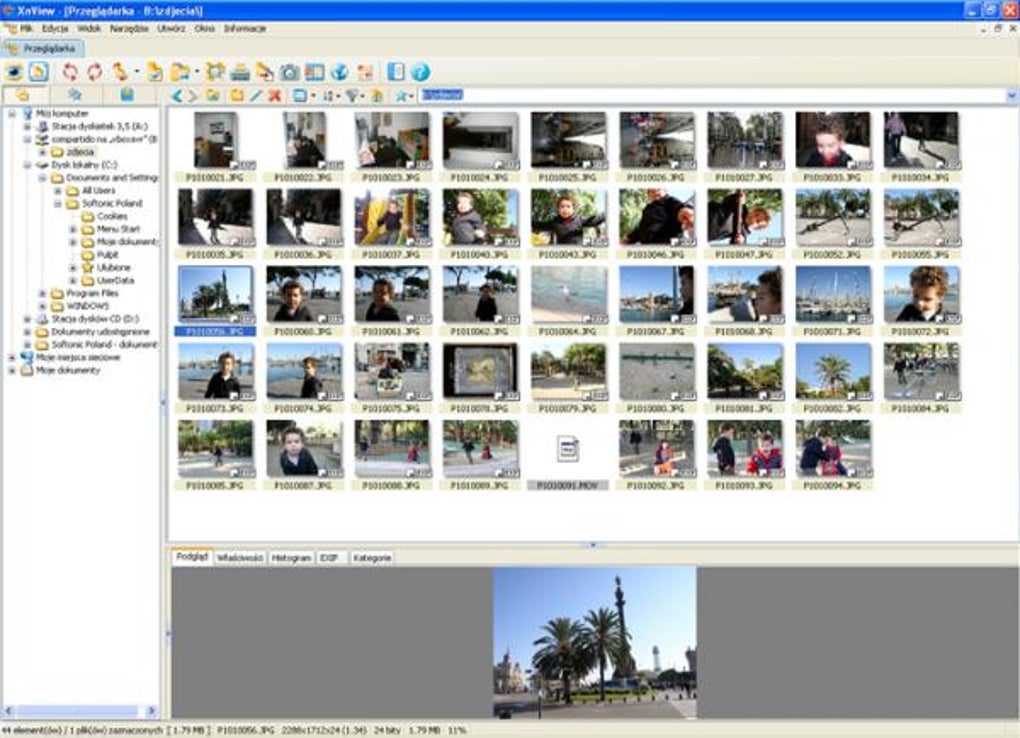Open the Edycja menu

point(55,29)
